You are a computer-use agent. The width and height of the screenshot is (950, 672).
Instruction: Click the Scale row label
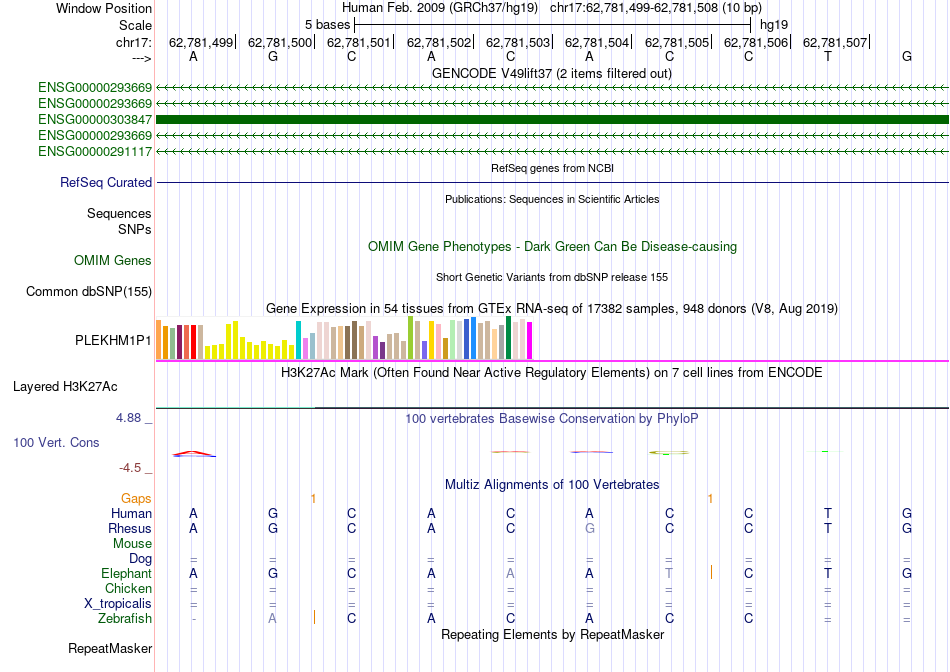(x=136, y=25)
